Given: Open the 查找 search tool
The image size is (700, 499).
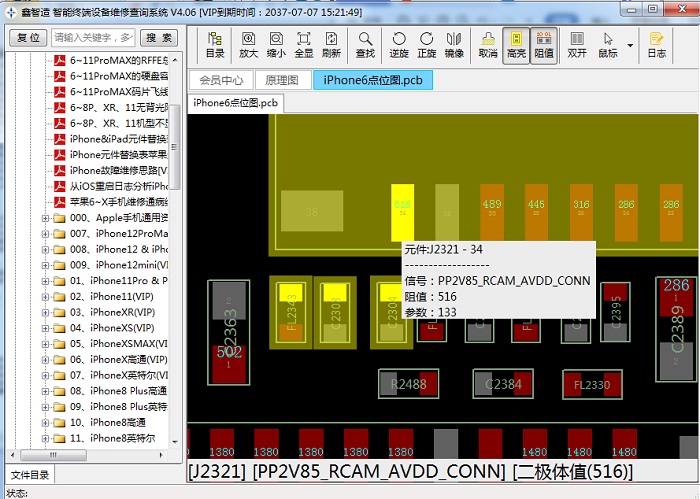Looking at the screenshot, I should click(365, 45).
